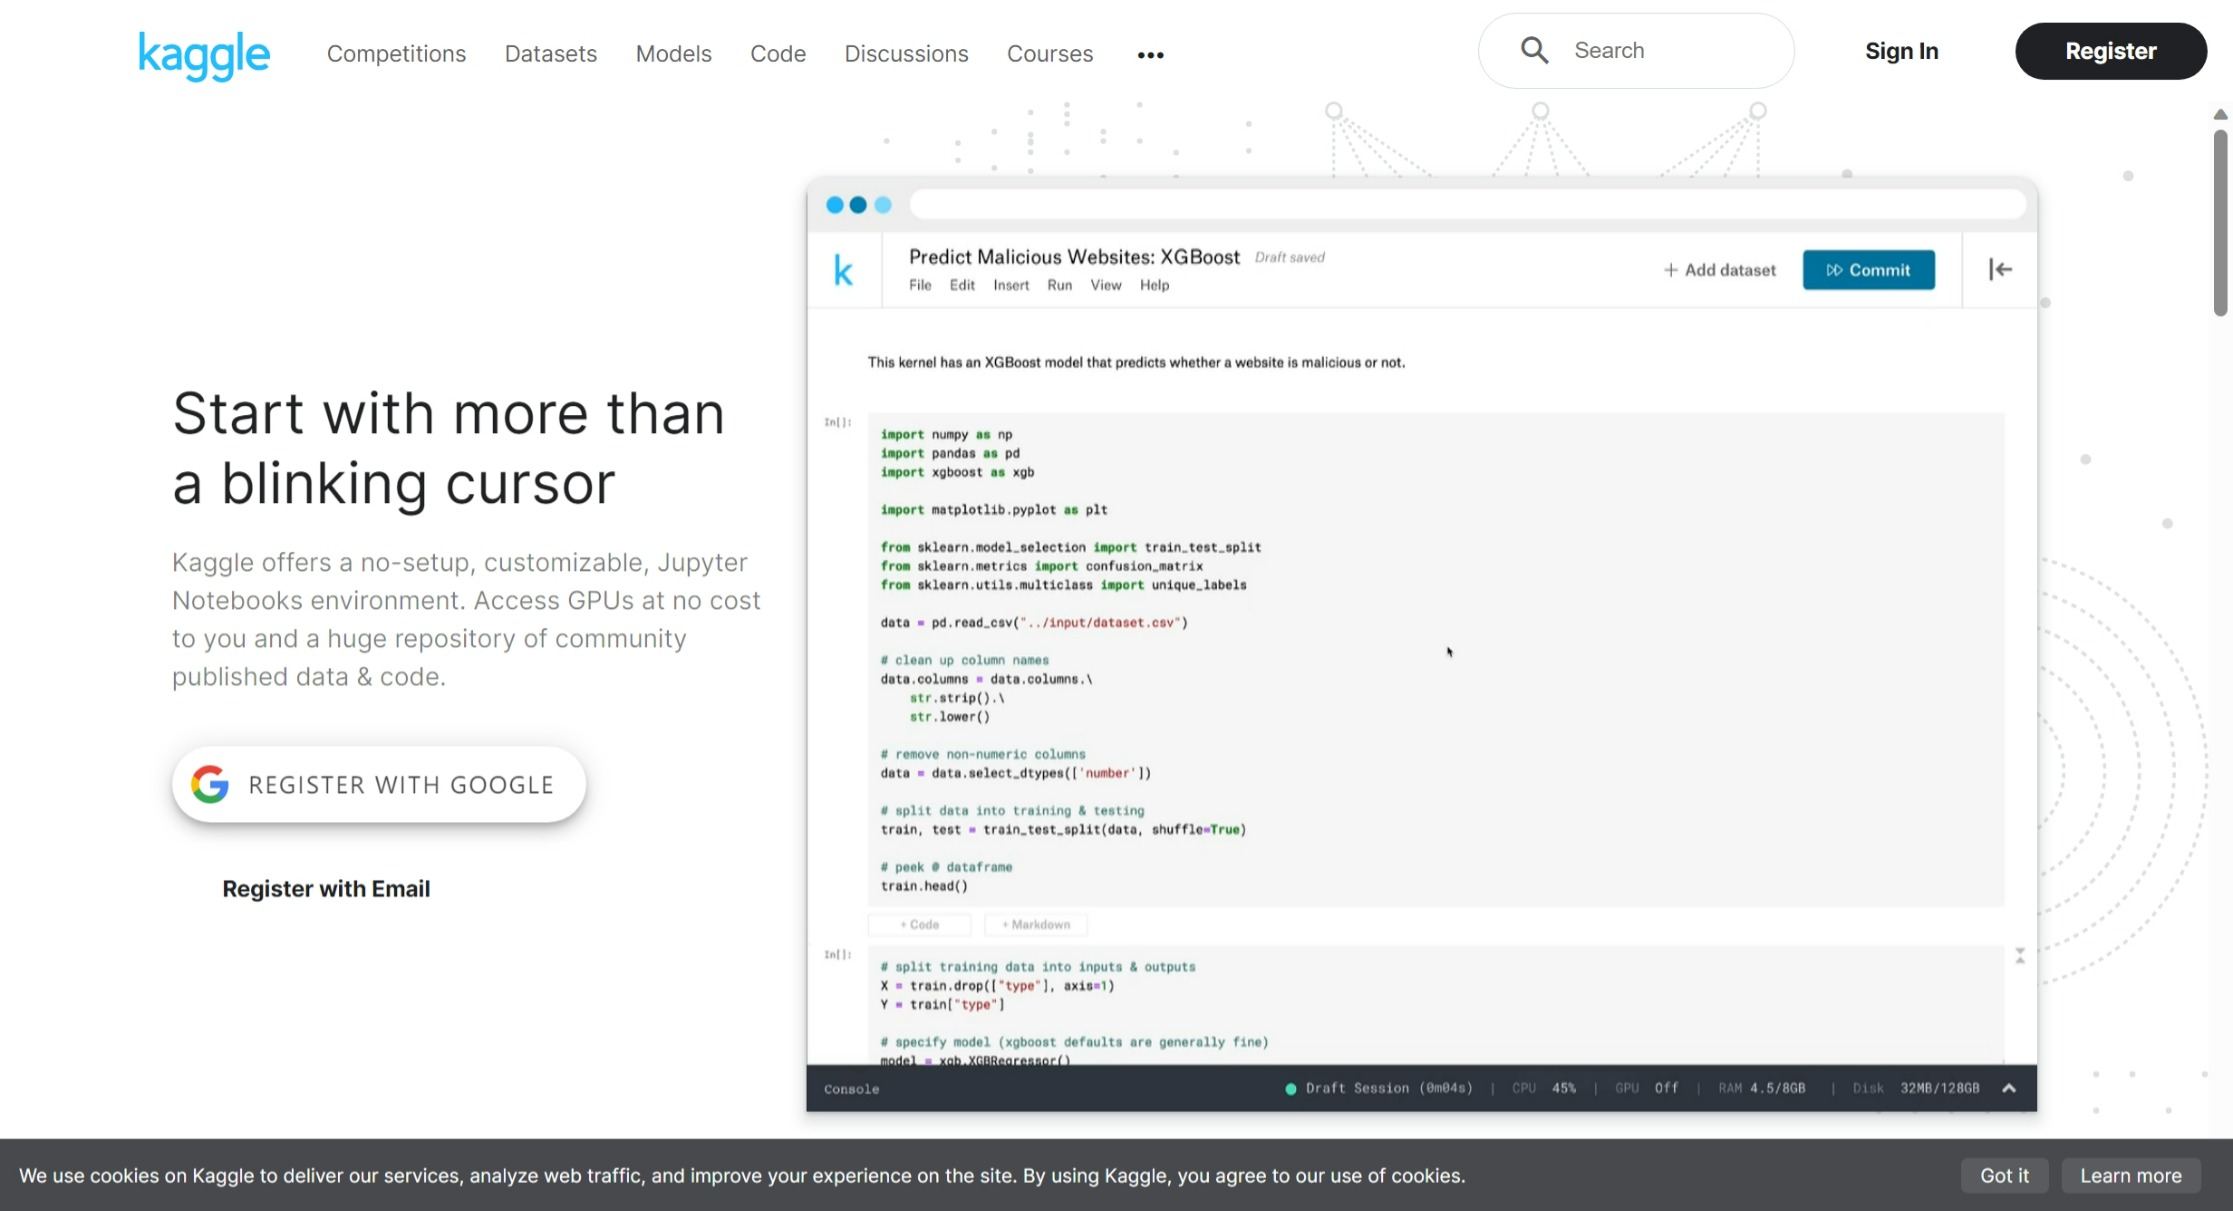Click Learn more about cookies
2233x1211 pixels.
(x=2130, y=1176)
